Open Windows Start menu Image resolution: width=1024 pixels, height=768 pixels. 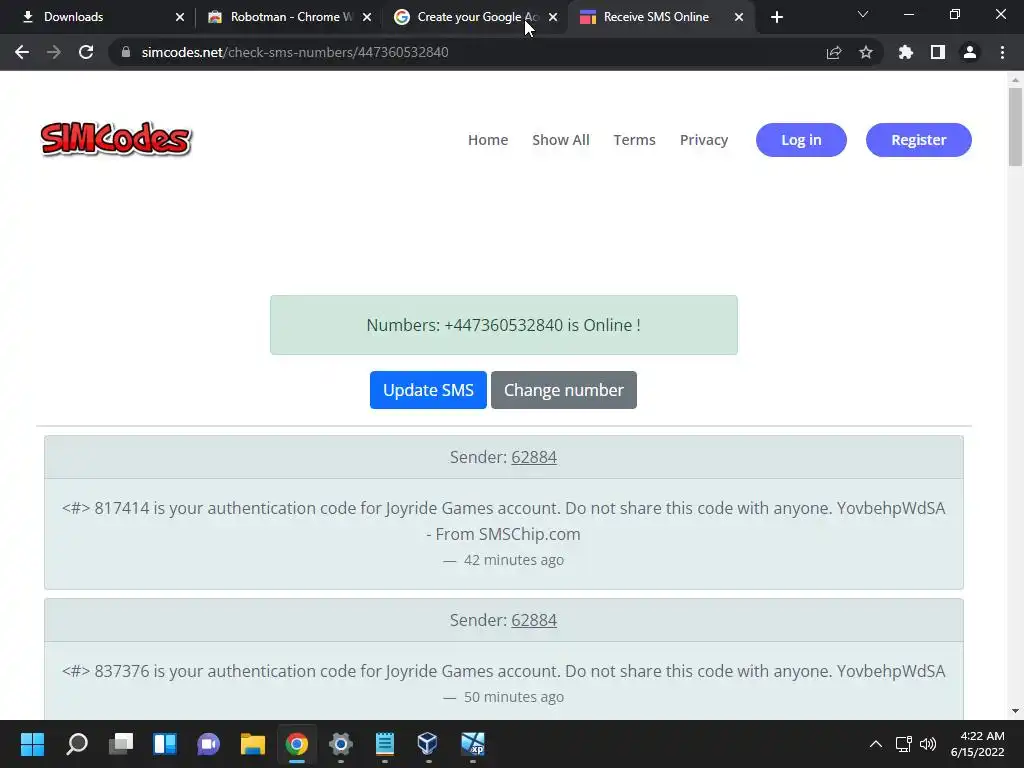32,744
